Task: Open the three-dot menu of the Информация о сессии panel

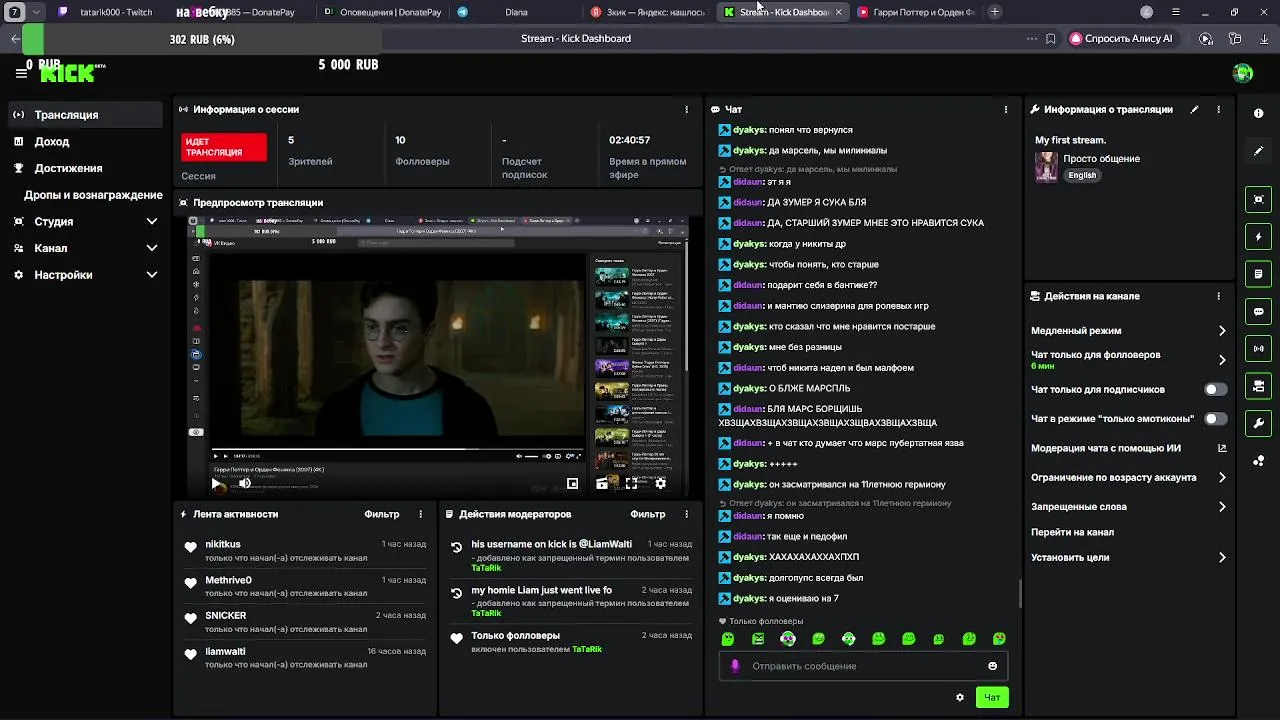Action: pyautogui.click(x=686, y=109)
